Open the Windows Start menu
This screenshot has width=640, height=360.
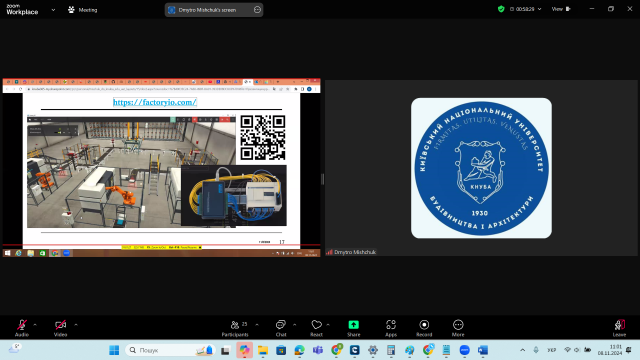point(114,350)
